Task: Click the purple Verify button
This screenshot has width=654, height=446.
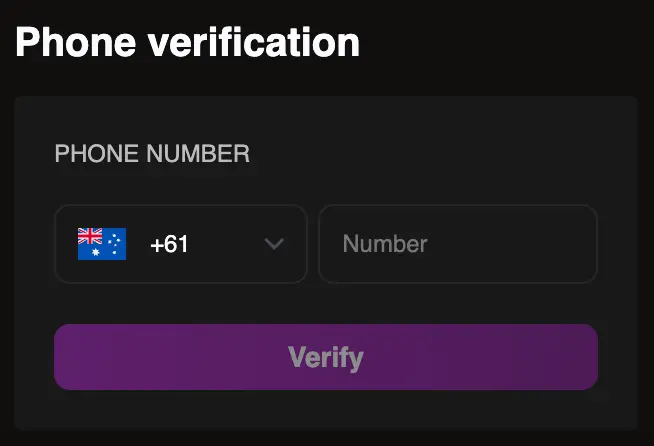Action: [326, 357]
